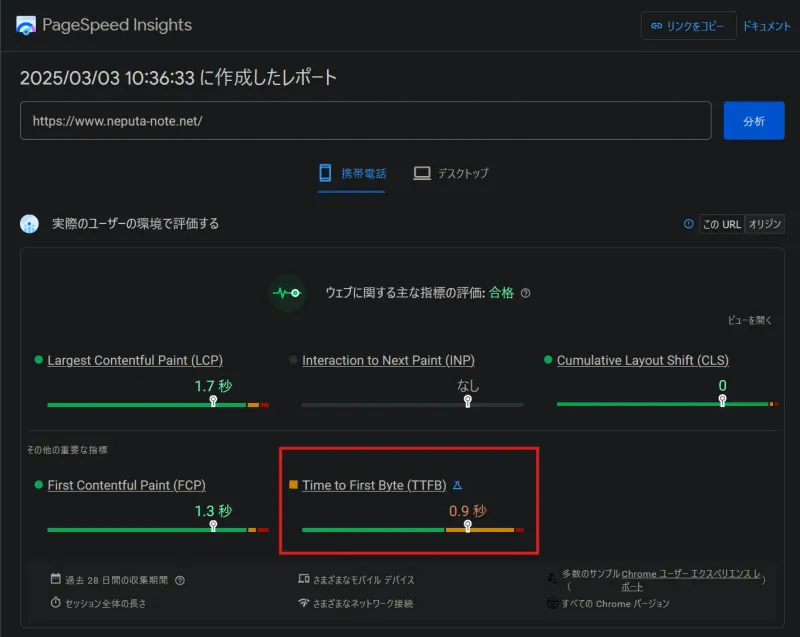Open the Largest Contentful Paint (LCP) link
Image resolution: width=800 pixels, height=637 pixels.
(x=136, y=360)
